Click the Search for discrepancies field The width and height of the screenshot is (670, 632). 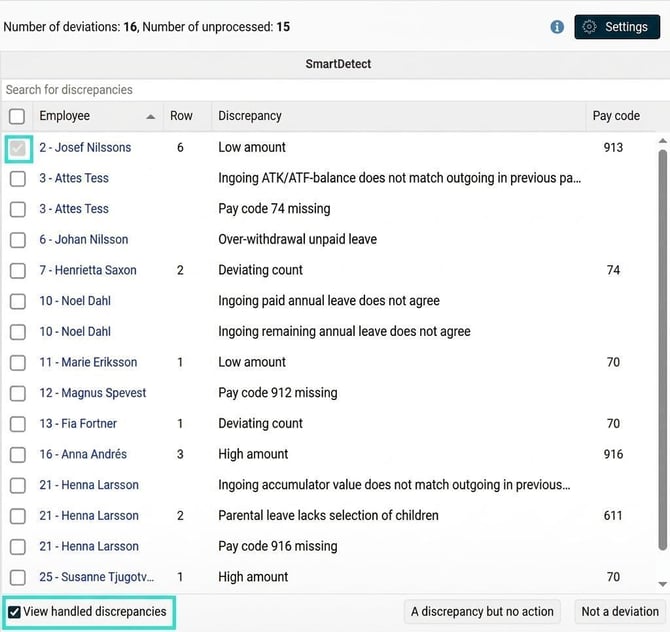[335, 90]
